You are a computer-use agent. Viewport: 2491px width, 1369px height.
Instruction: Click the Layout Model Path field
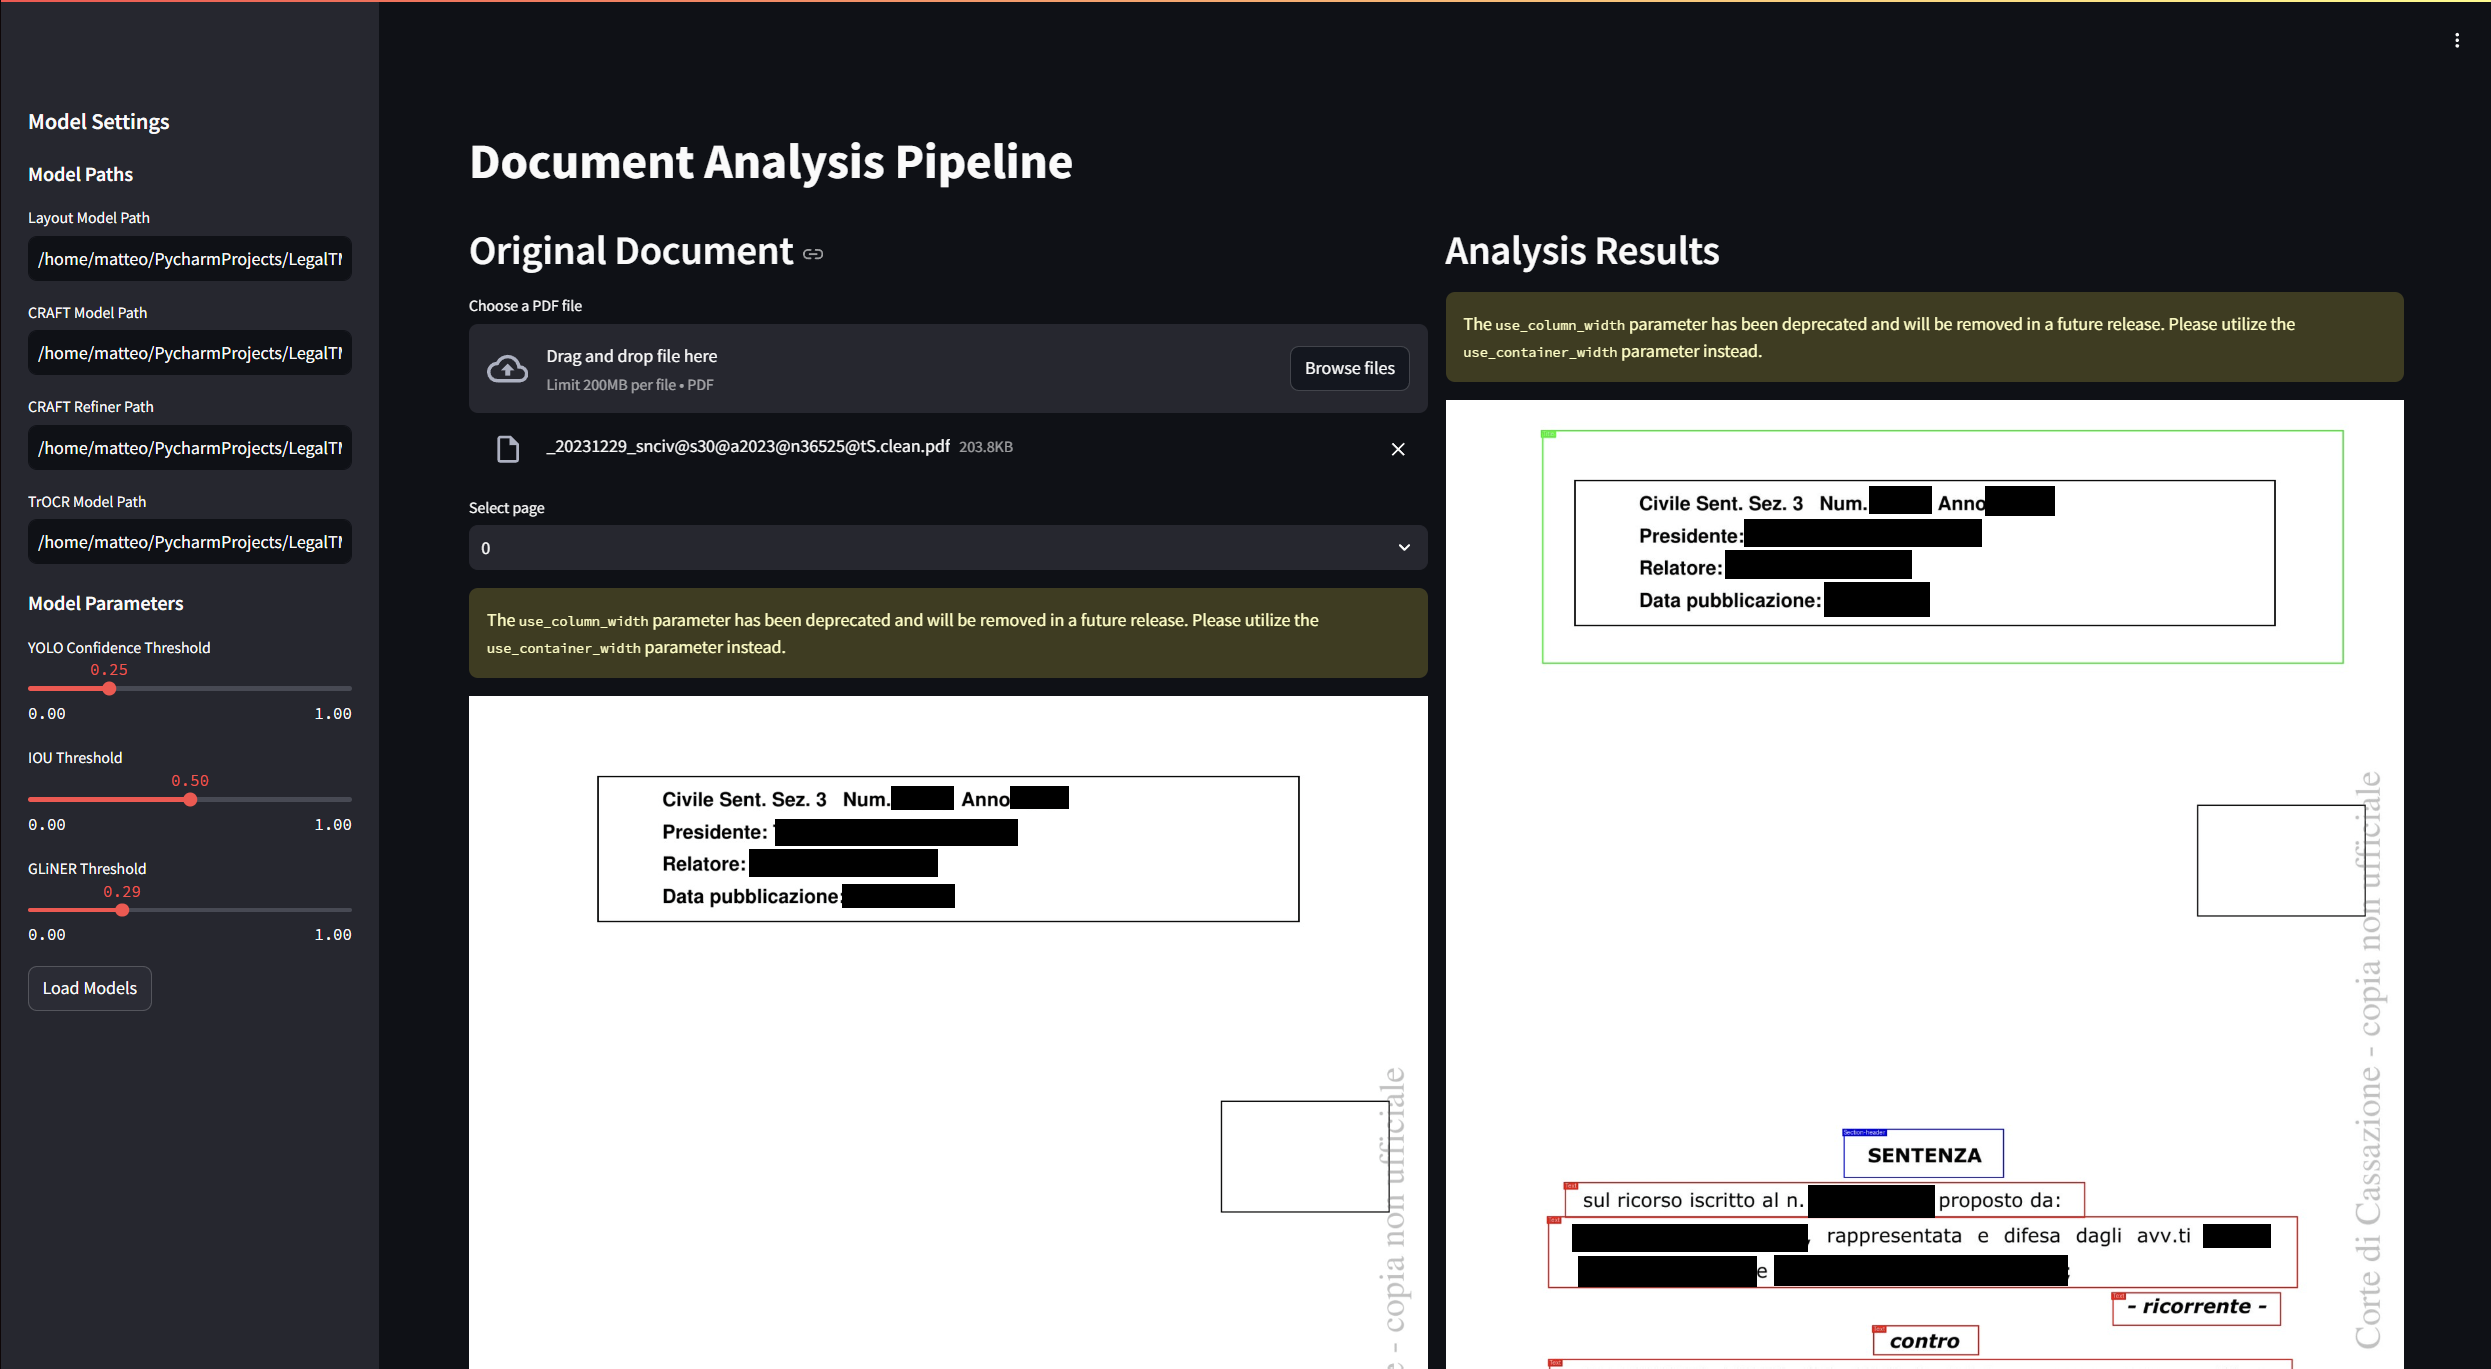[x=189, y=259]
